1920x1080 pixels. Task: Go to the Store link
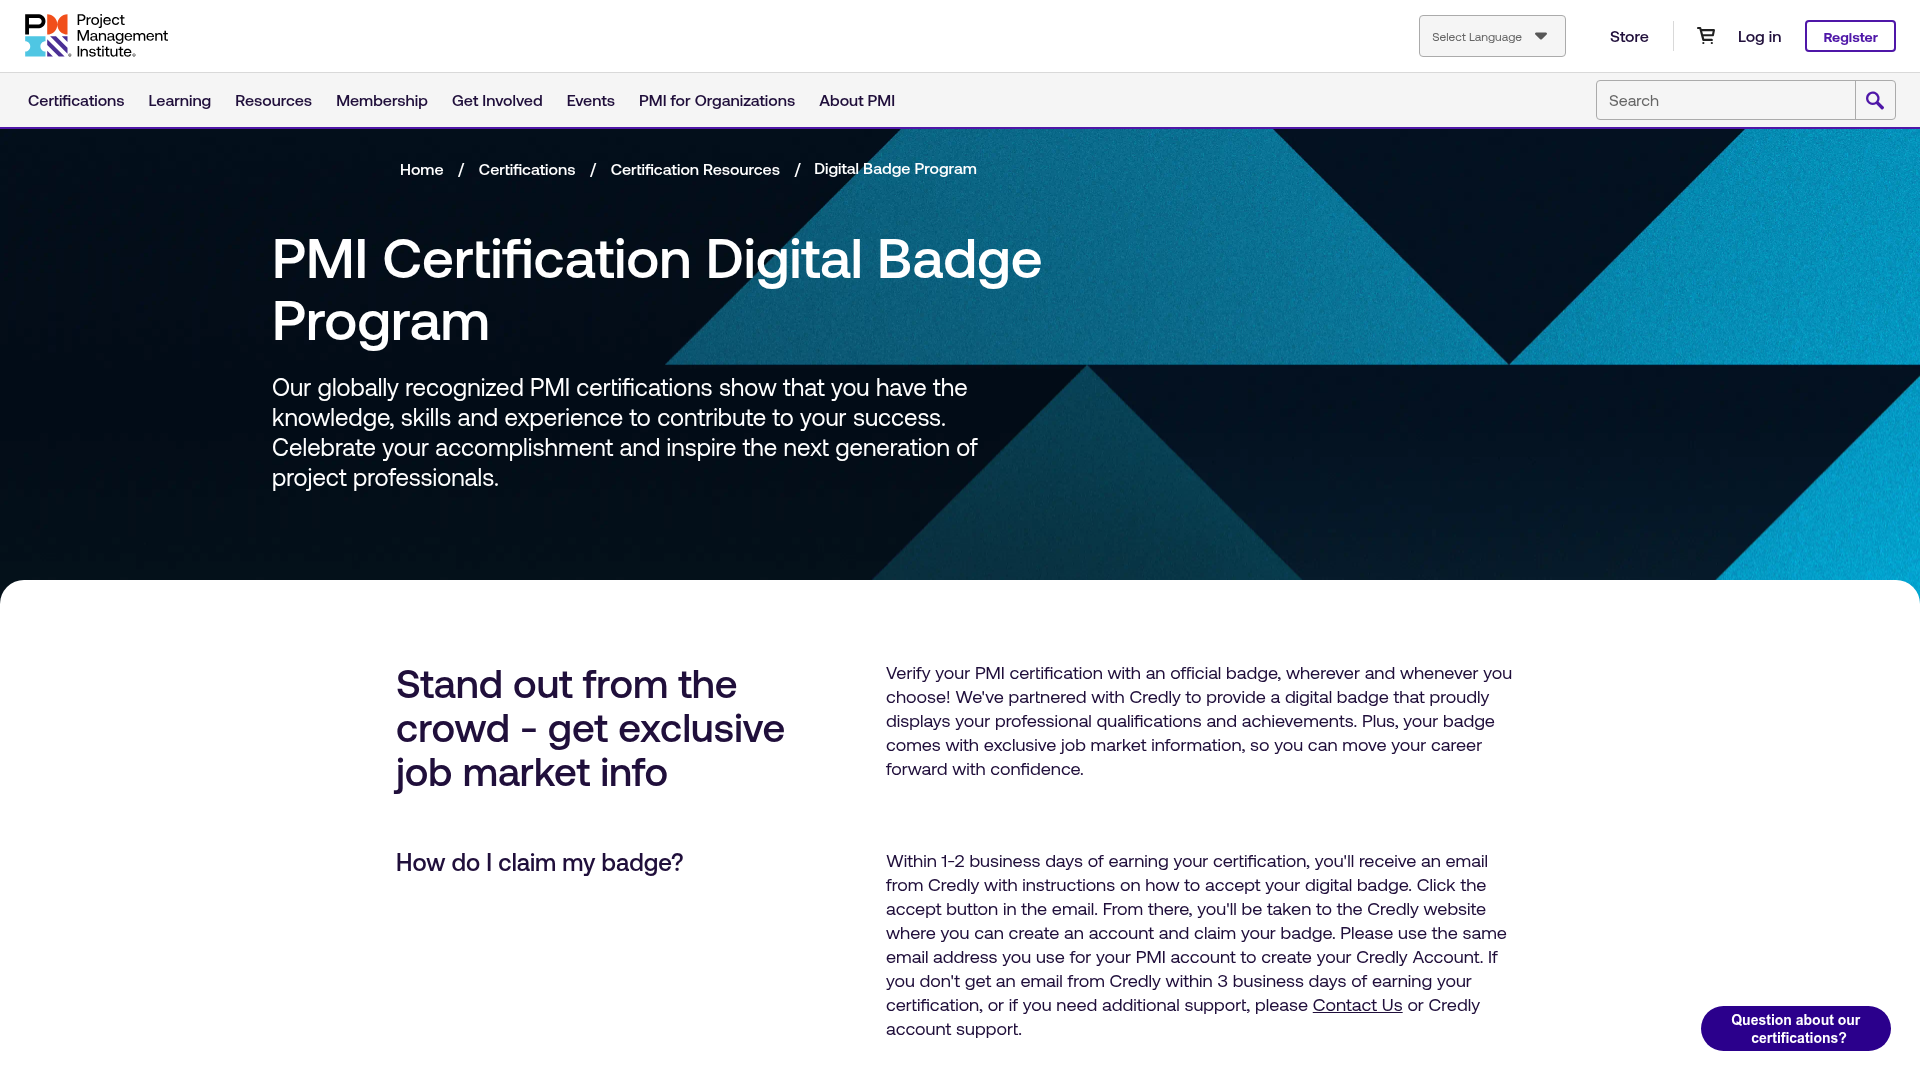point(1629,36)
